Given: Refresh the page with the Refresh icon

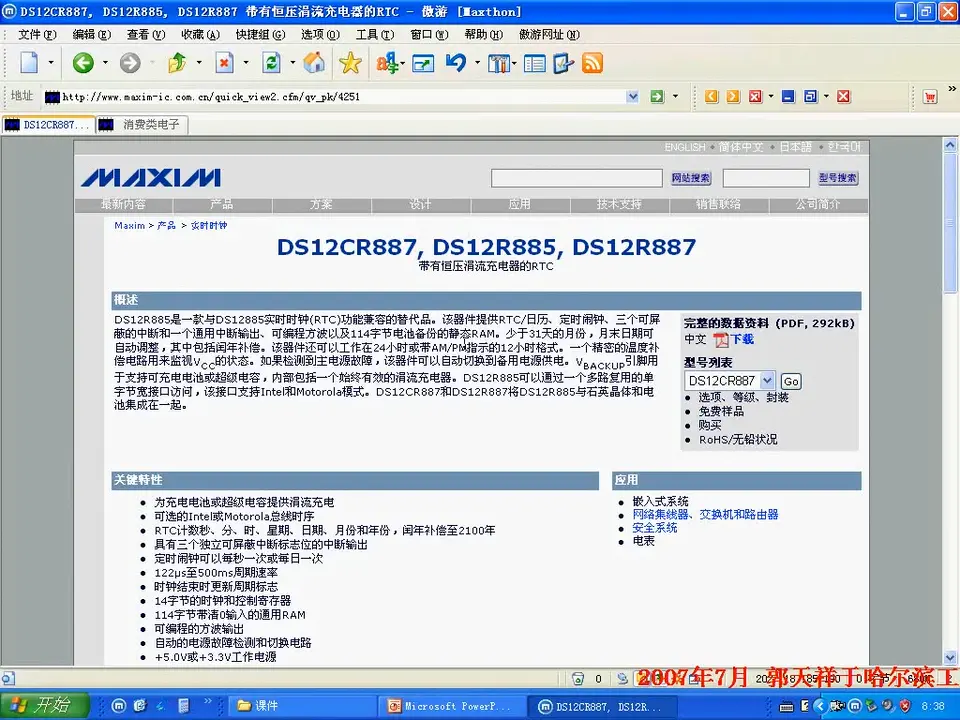Looking at the screenshot, I should 271,62.
